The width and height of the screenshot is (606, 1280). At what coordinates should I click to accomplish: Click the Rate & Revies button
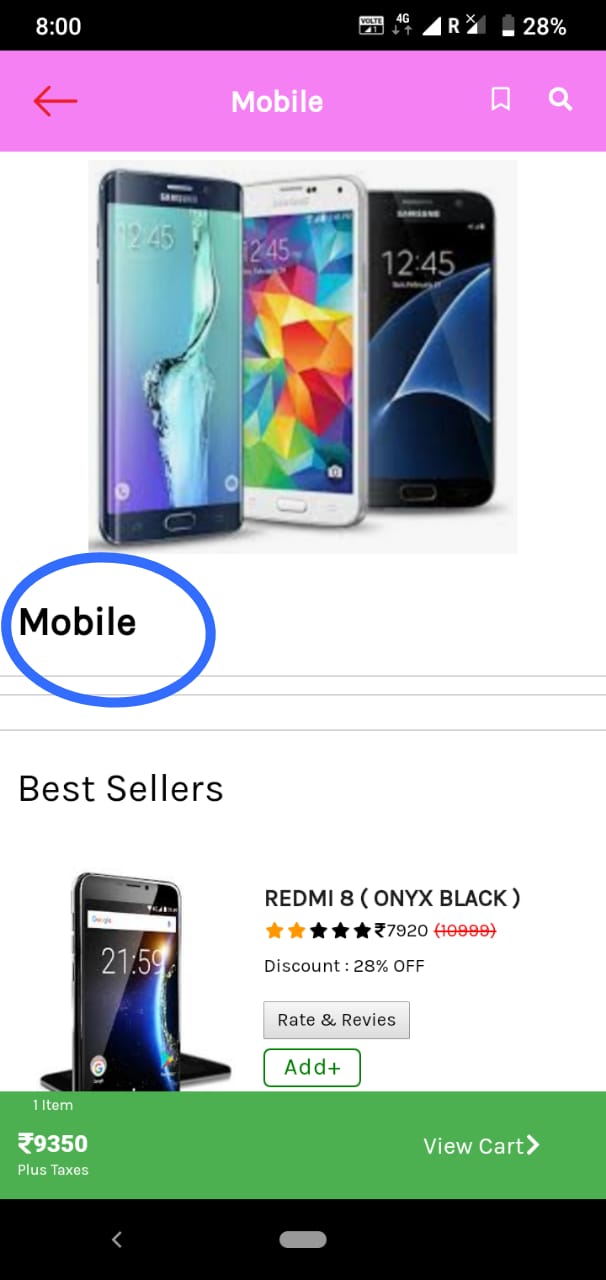[336, 1020]
